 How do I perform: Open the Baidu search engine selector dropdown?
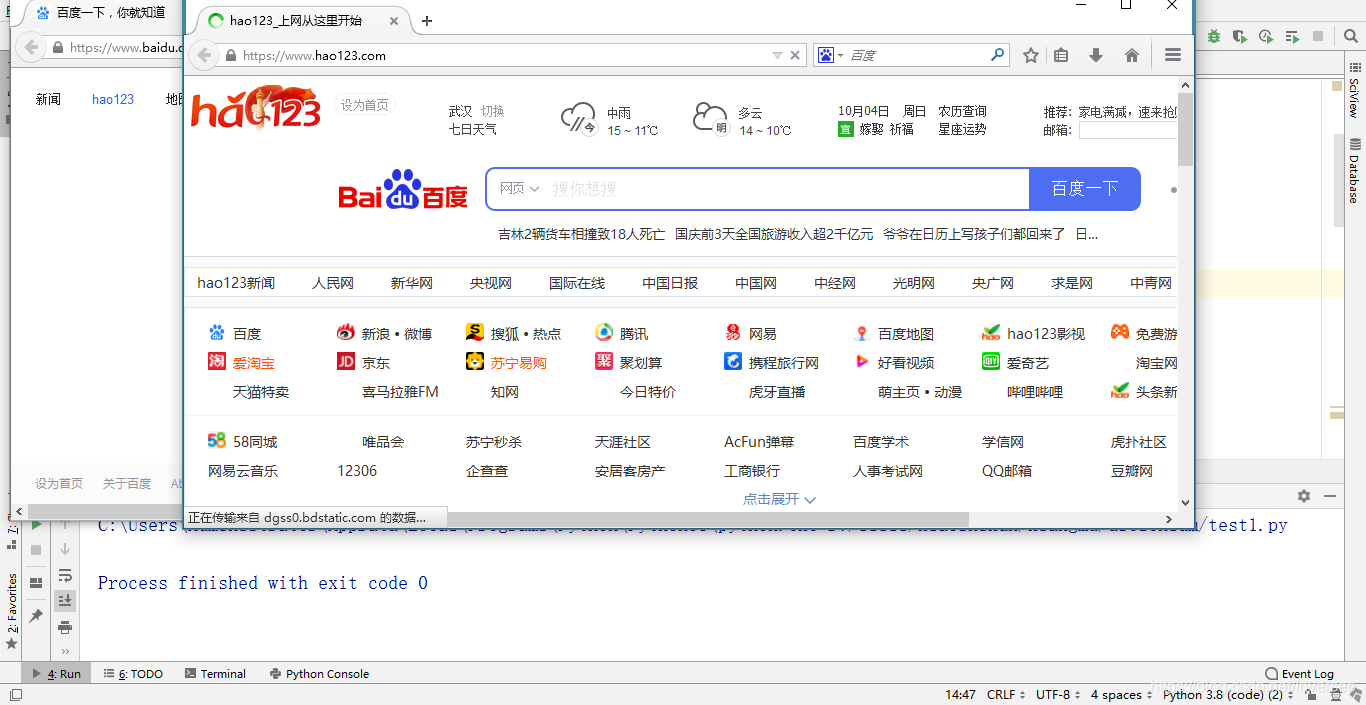830,55
